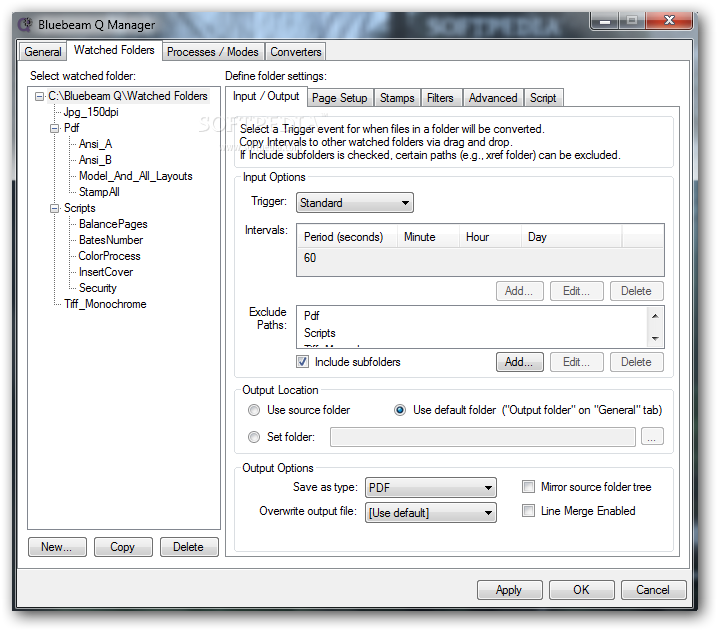
Task: Open the Filters settings tab
Action: tap(440, 98)
